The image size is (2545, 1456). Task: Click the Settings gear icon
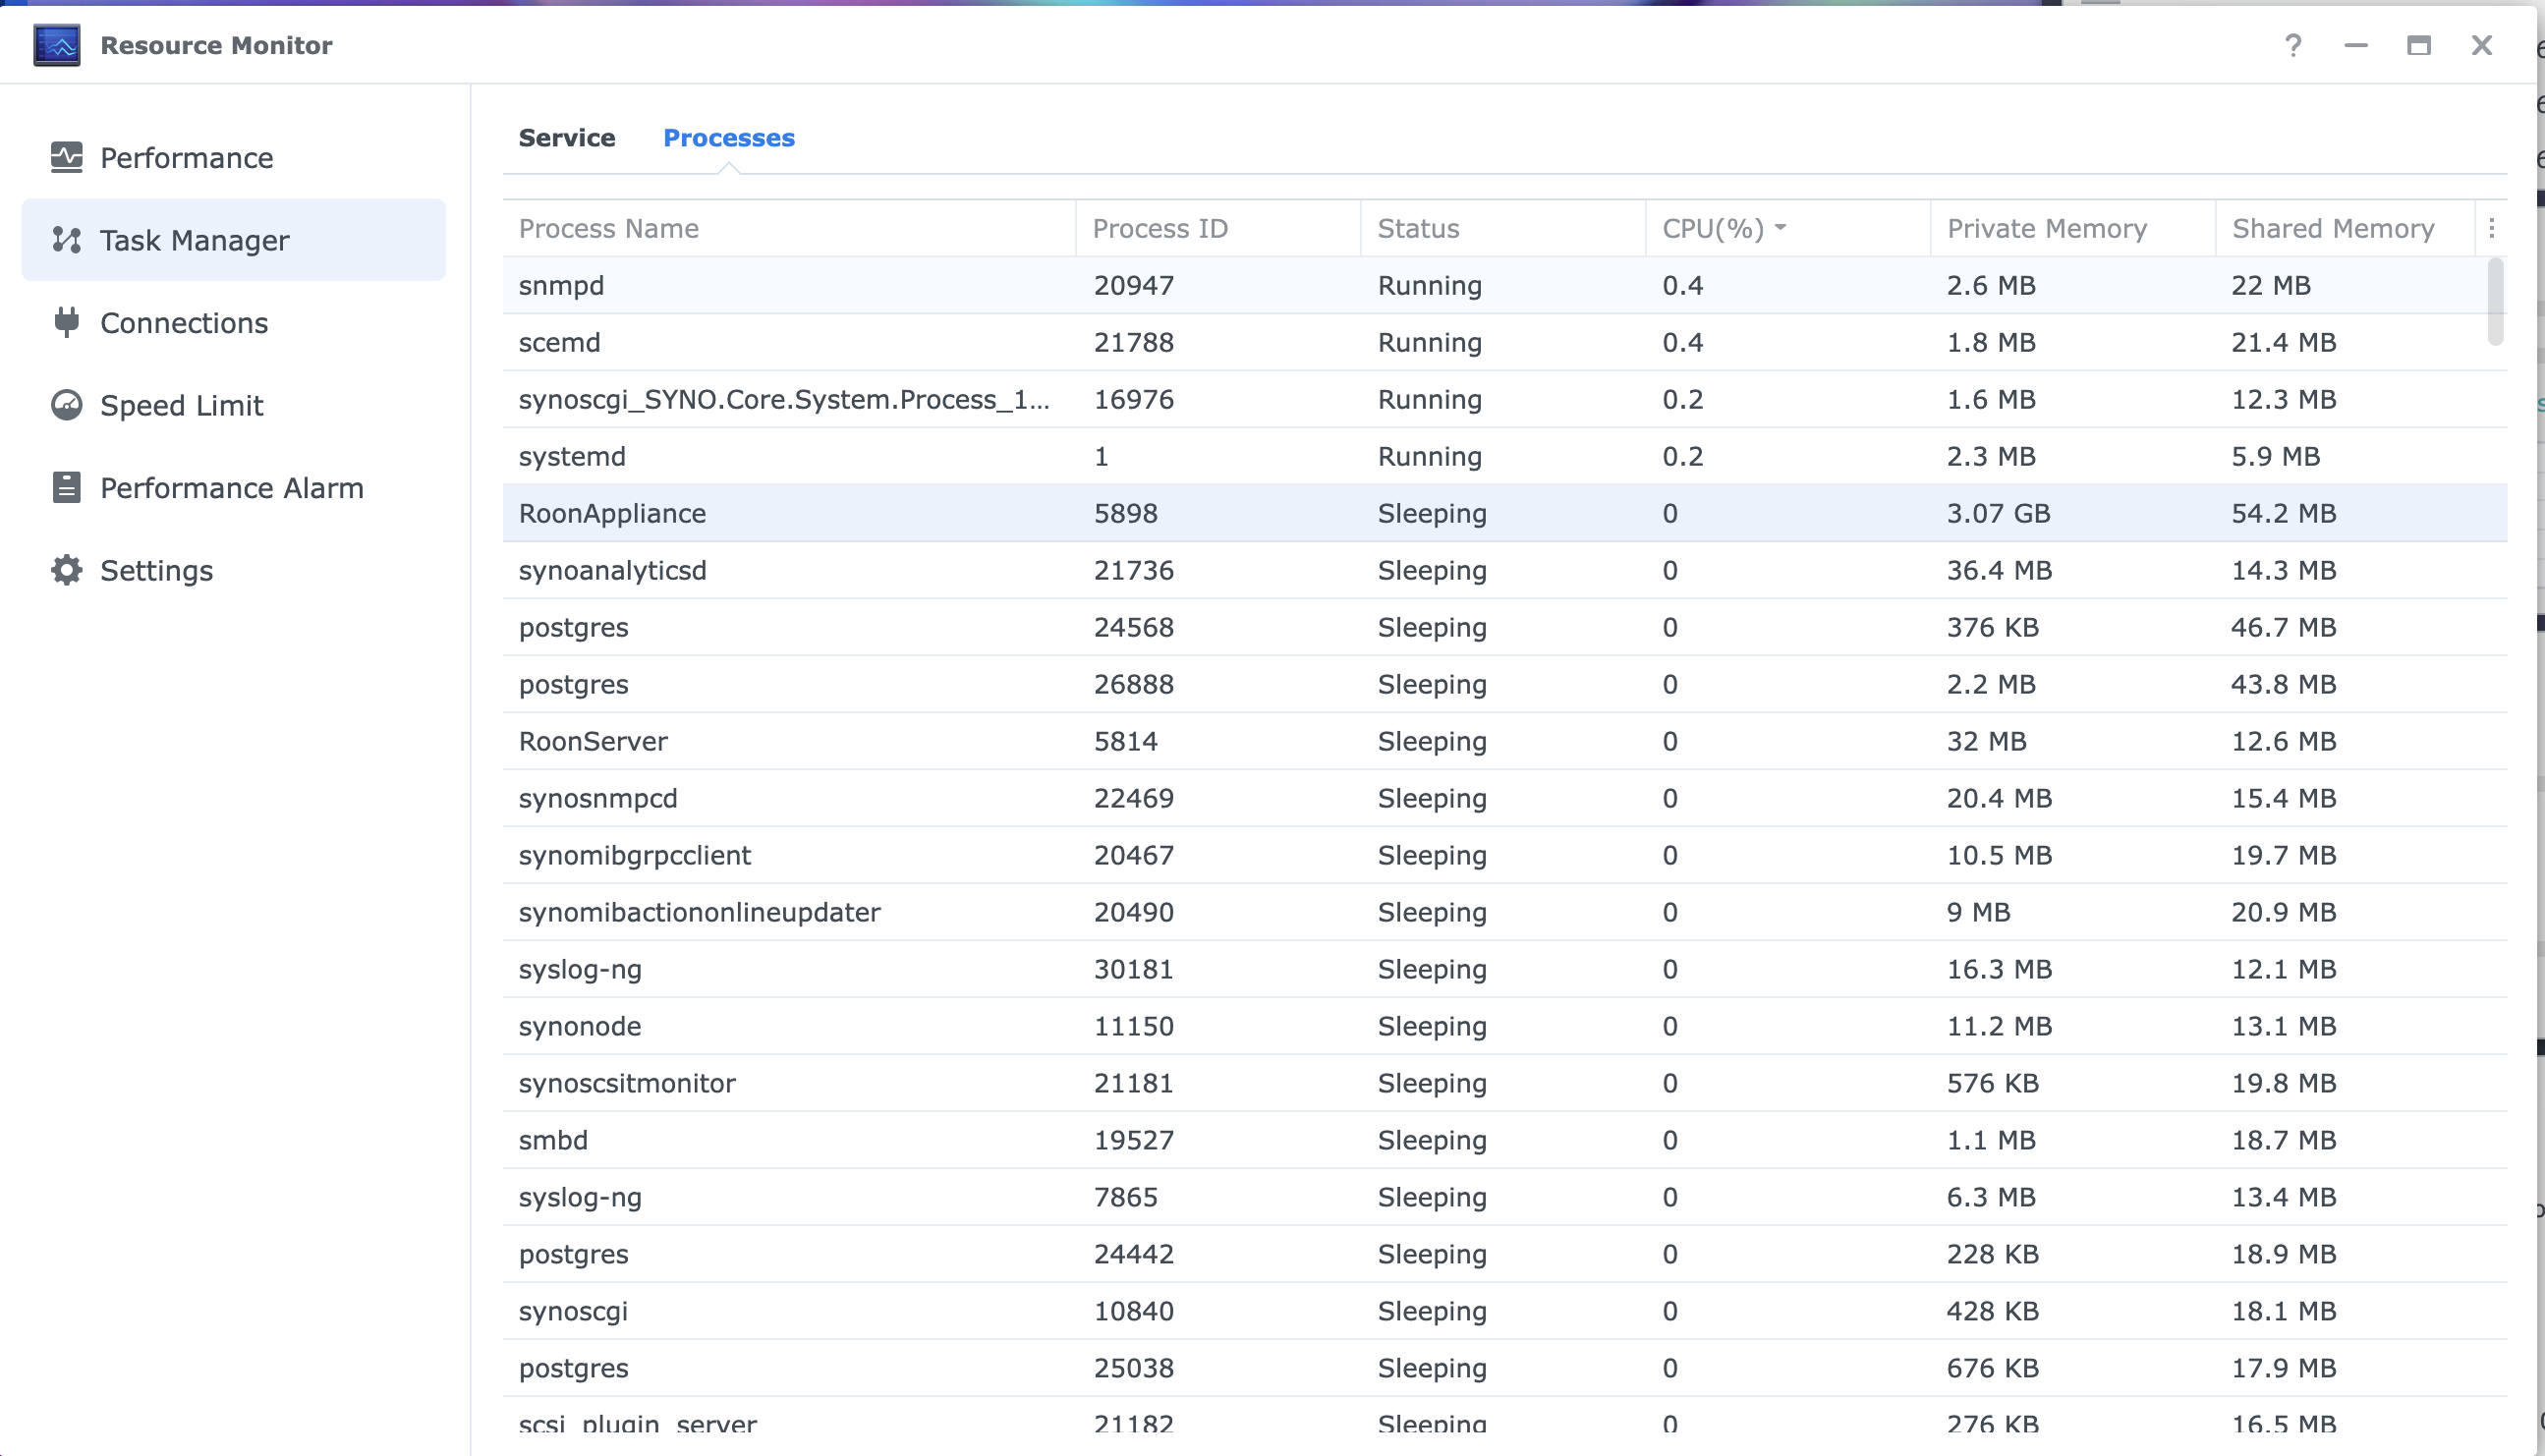(x=66, y=570)
